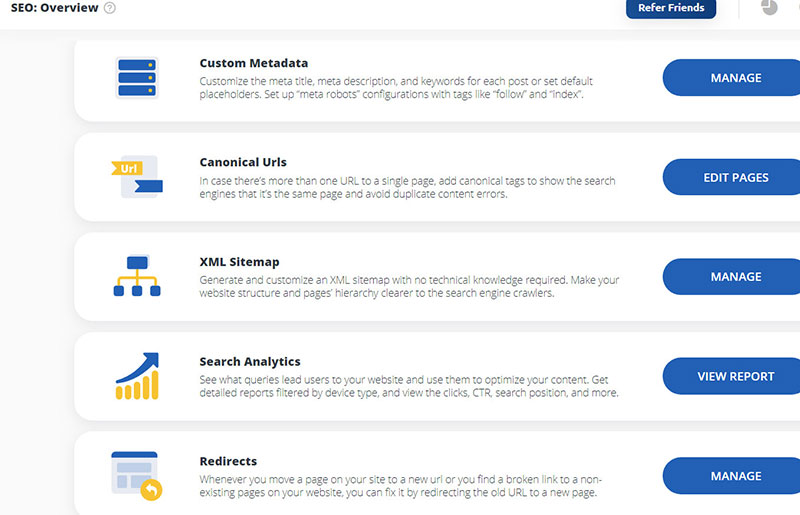Click the Search Analytics description text
The width and height of the screenshot is (800, 515).
409,387
